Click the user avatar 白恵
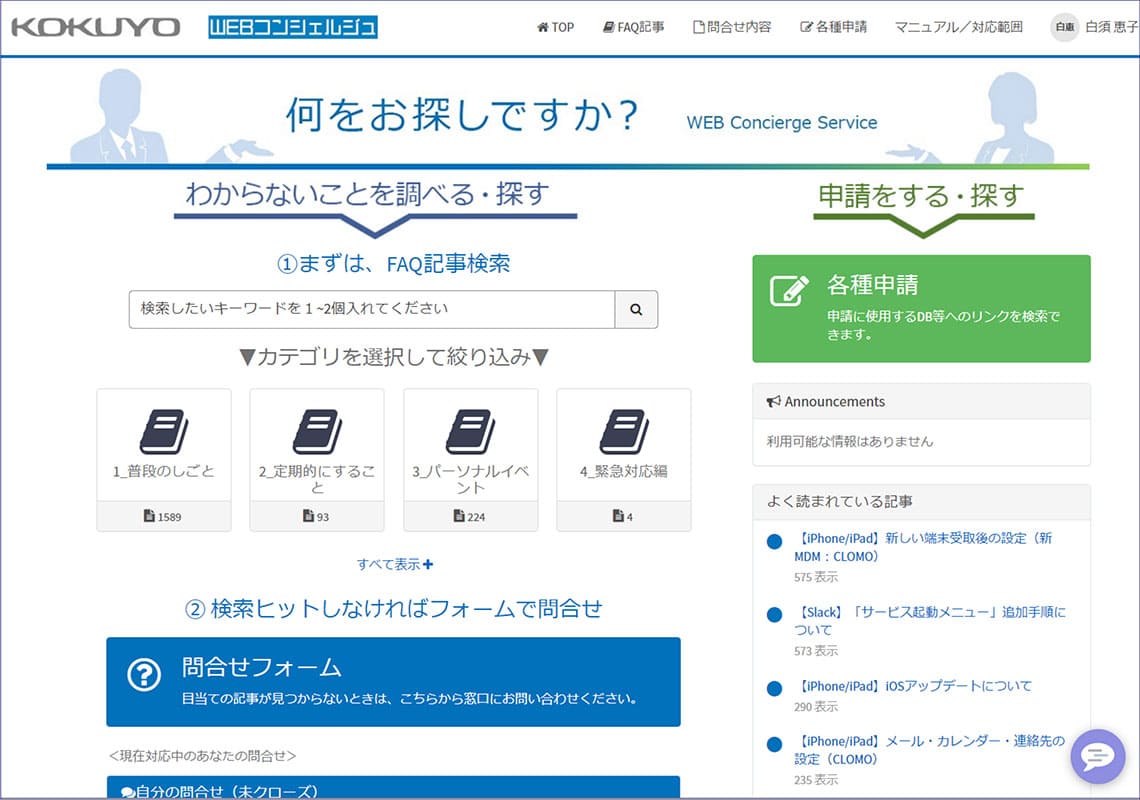The height and width of the screenshot is (800, 1140). pos(1064,27)
